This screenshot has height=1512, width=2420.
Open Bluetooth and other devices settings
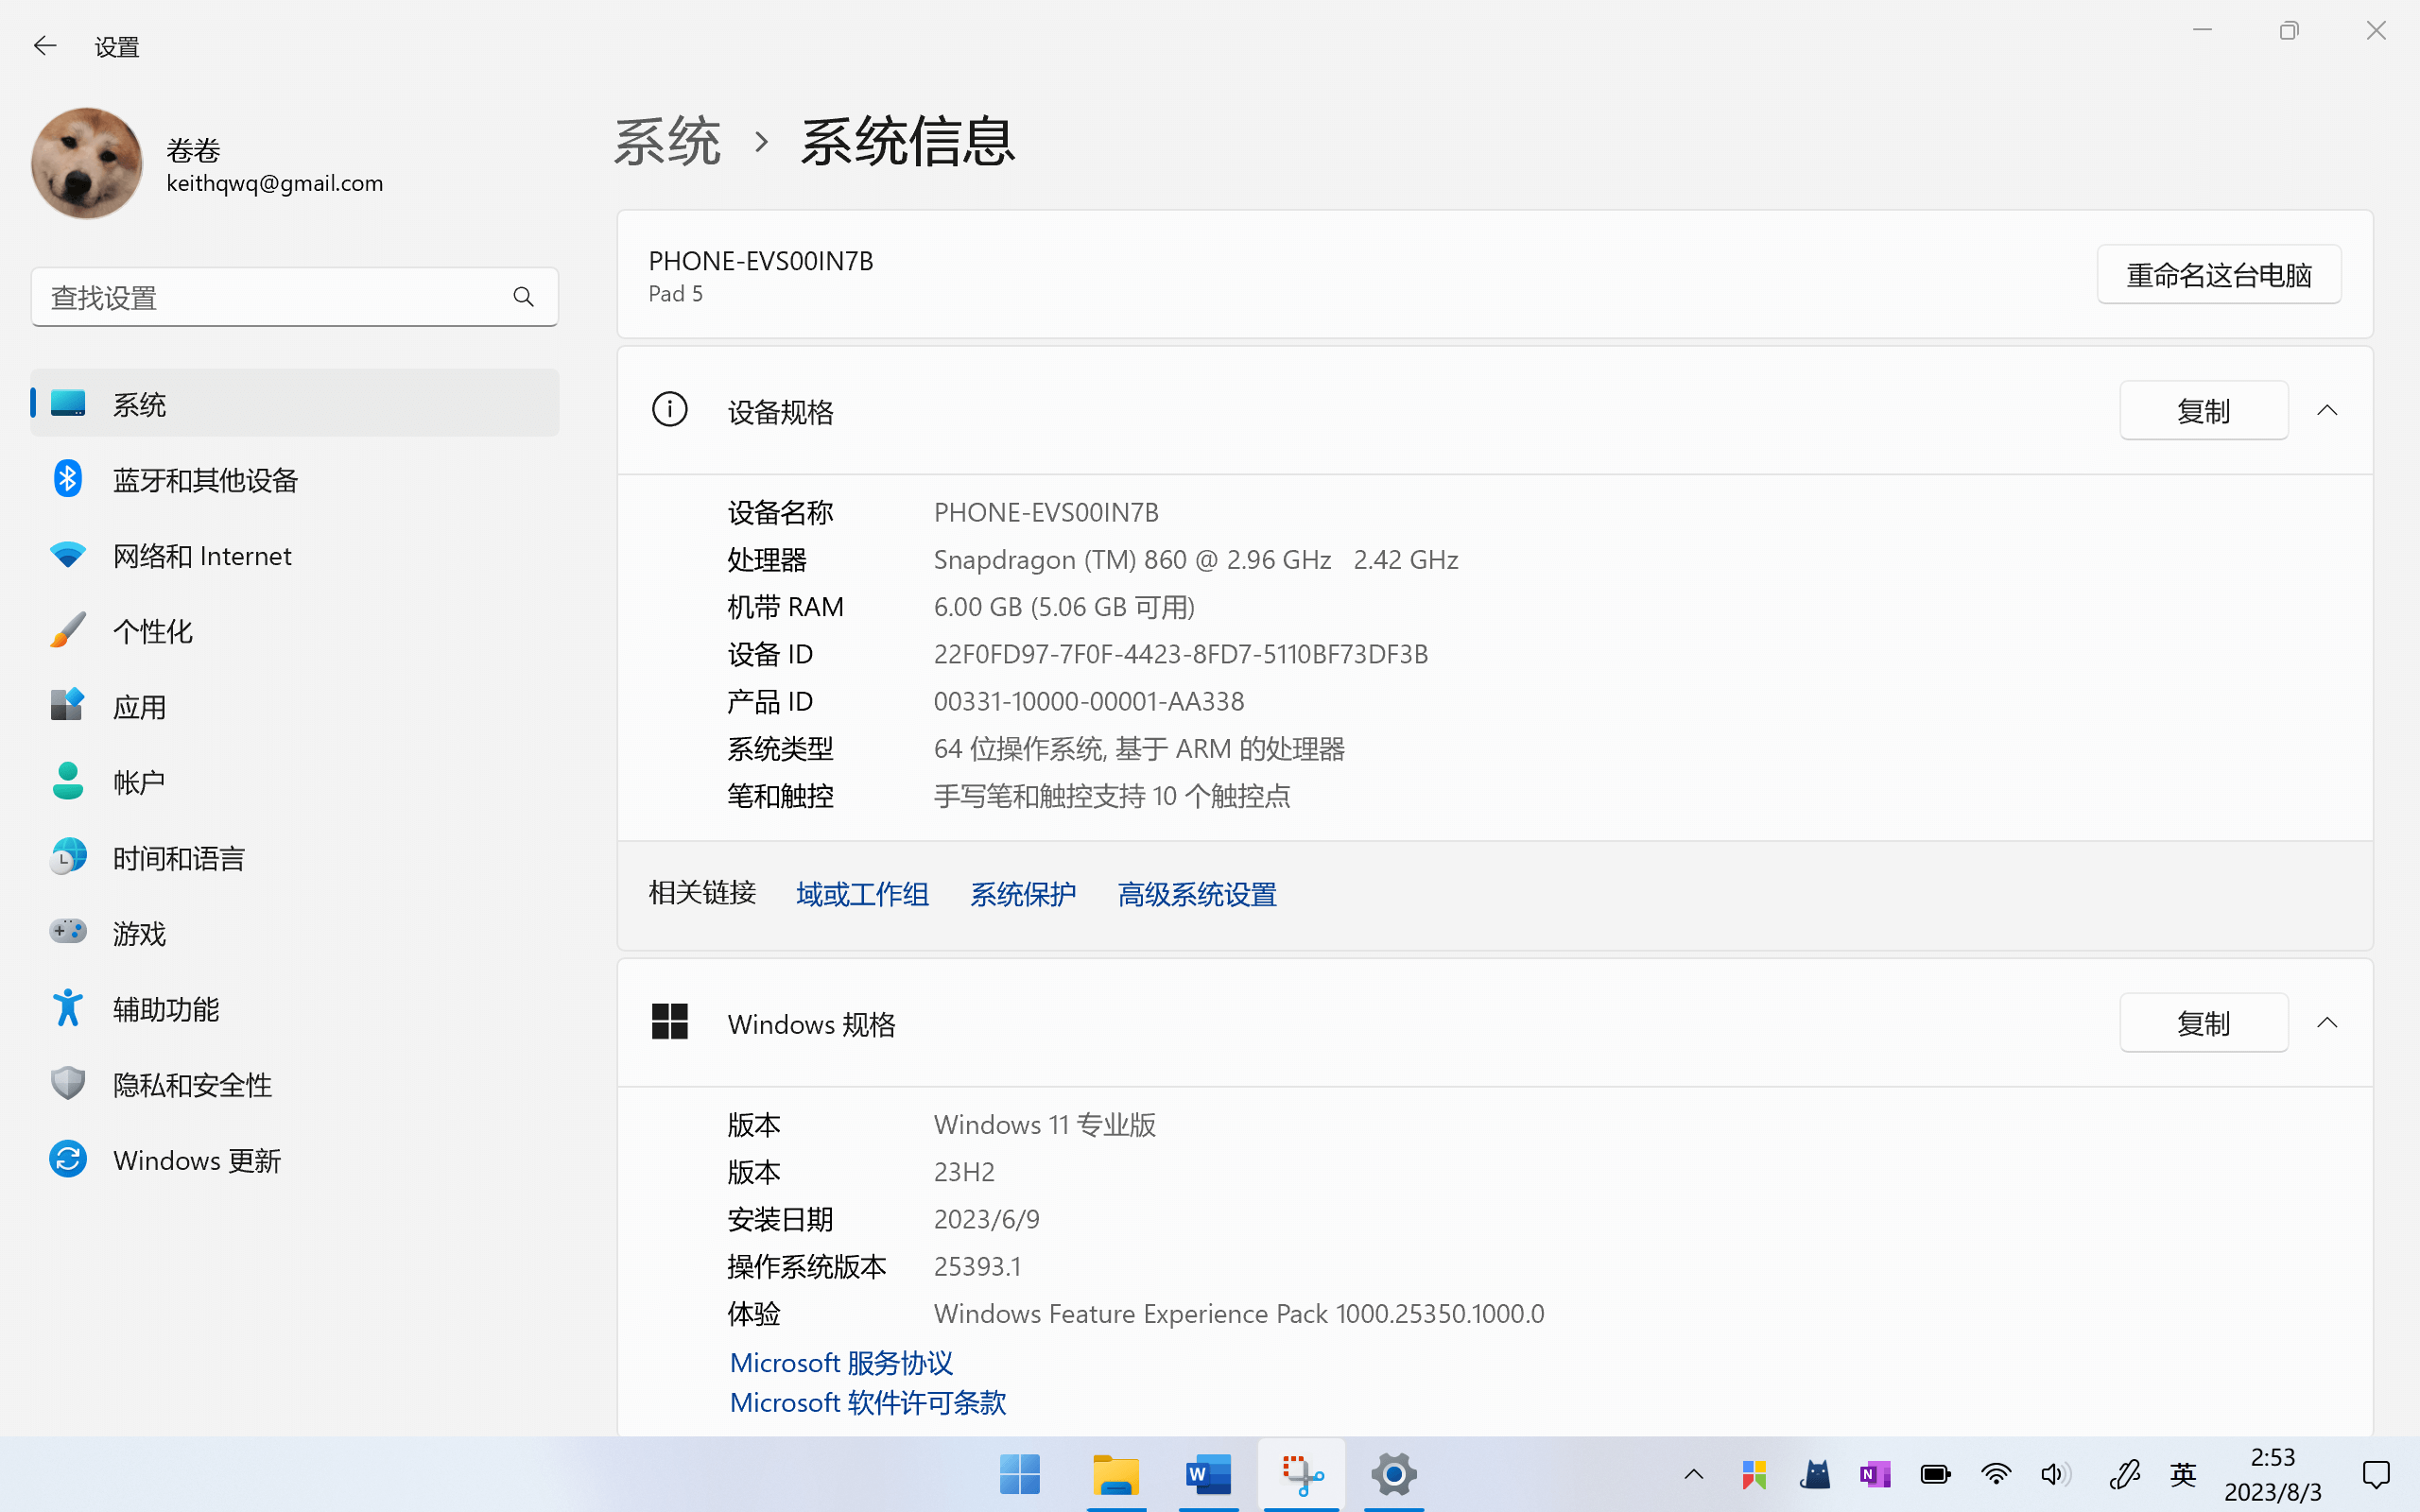point(205,480)
